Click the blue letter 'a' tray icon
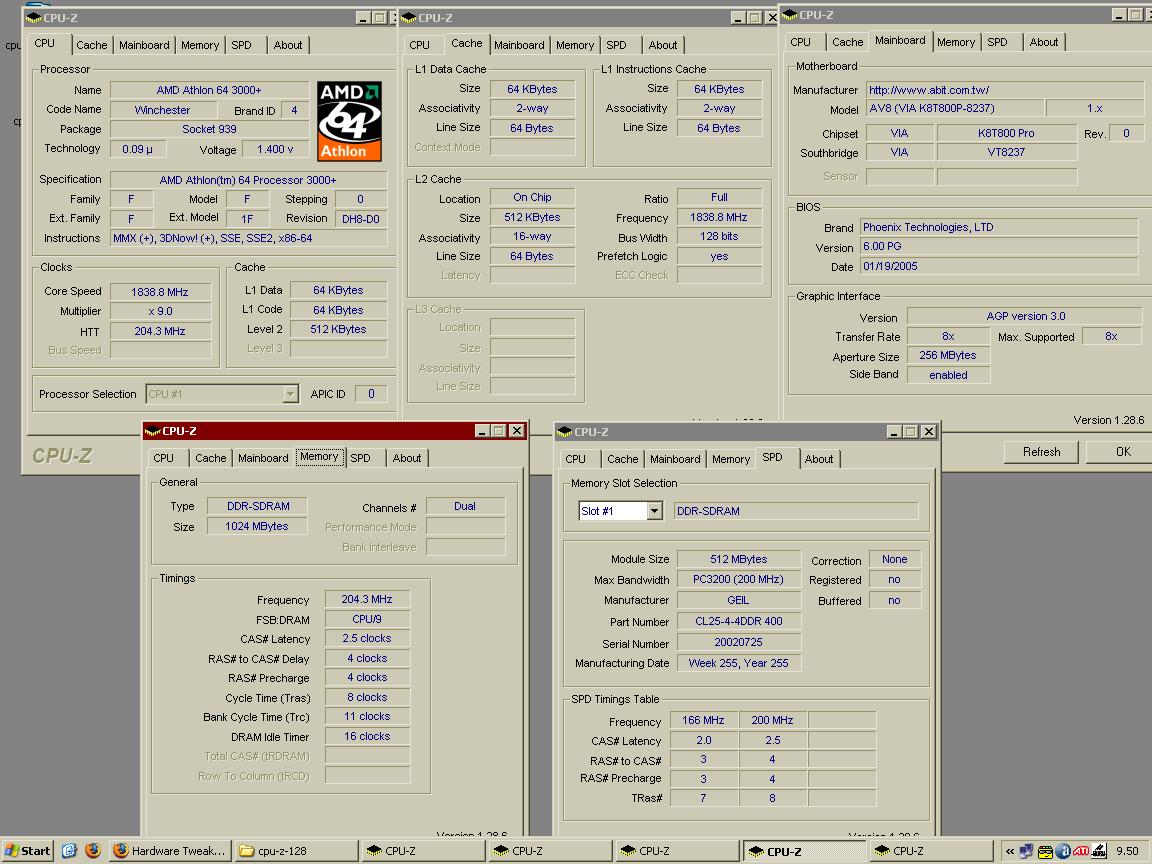The height and width of the screenshot is (864, 1152). pos(1062,852)
